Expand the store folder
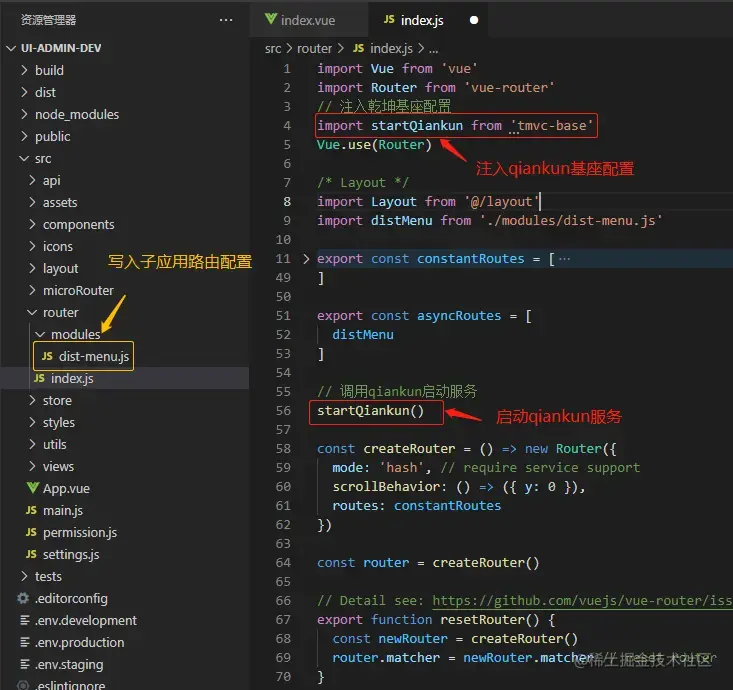733x690 pixels. coord(32,400)
